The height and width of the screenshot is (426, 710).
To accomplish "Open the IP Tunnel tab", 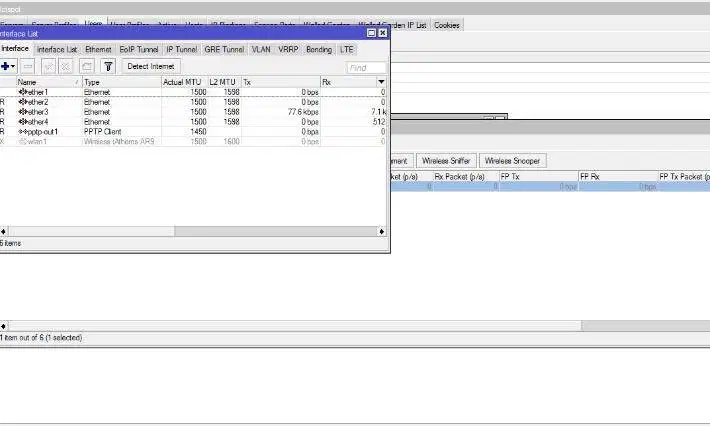I will click(181, 49).
